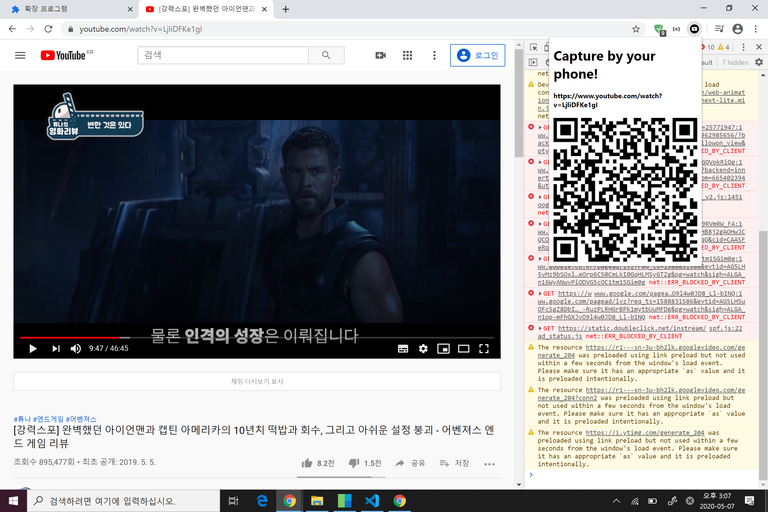Open Visual Studio Code from the taskbar
Image resolution: width=768 pixels, height=512 pixels.
coord(372,501)
